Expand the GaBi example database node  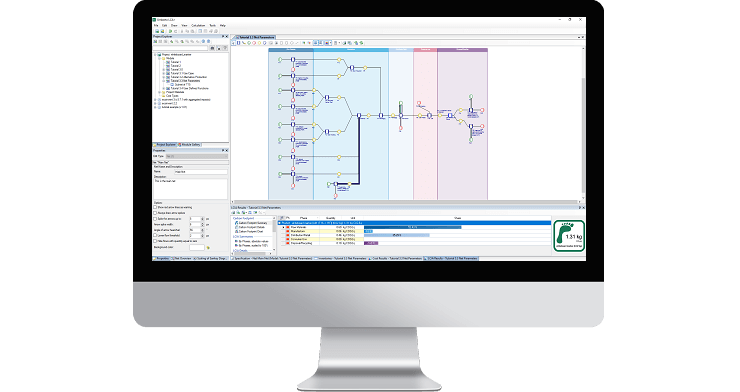[x=155, y=107]
